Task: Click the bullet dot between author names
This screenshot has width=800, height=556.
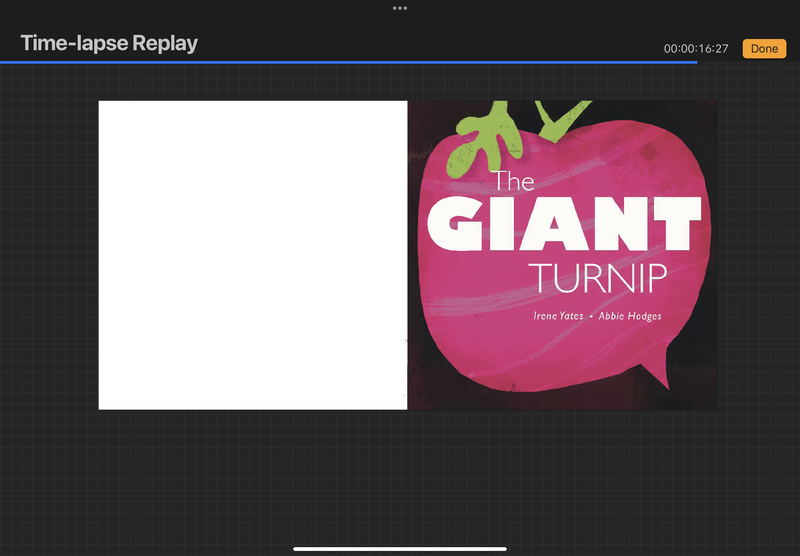Action: [591, 316]
